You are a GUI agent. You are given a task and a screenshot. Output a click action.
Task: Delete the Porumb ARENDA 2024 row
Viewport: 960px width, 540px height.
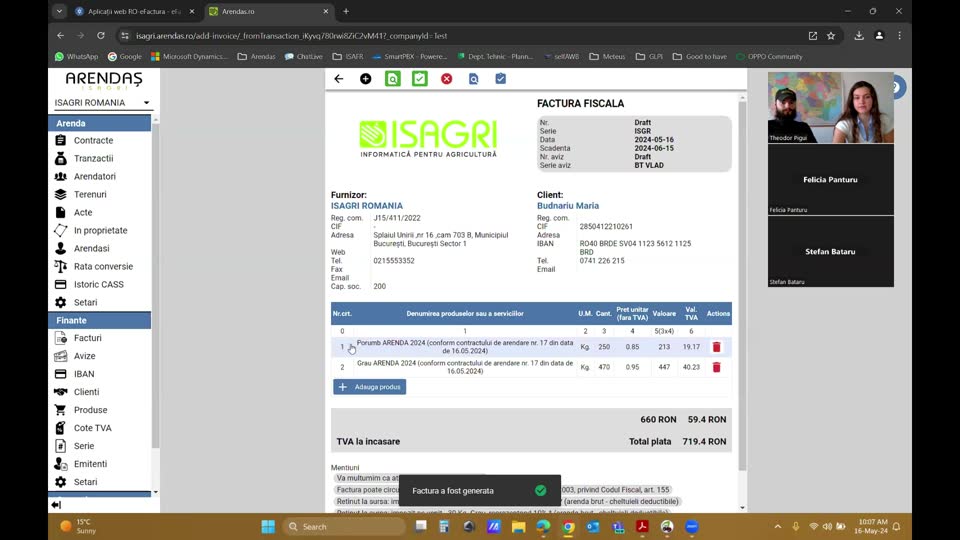716,347
